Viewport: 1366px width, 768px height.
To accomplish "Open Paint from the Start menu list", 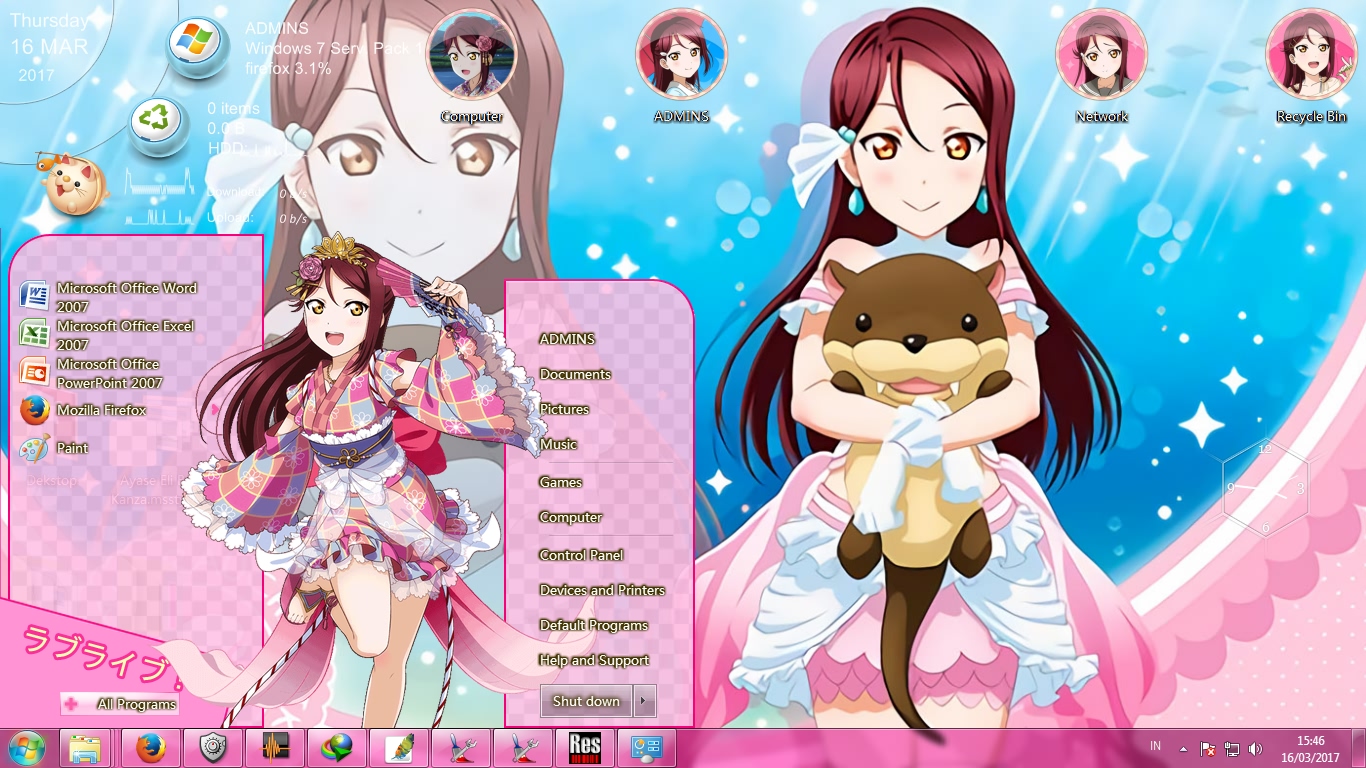I will 54,449.
